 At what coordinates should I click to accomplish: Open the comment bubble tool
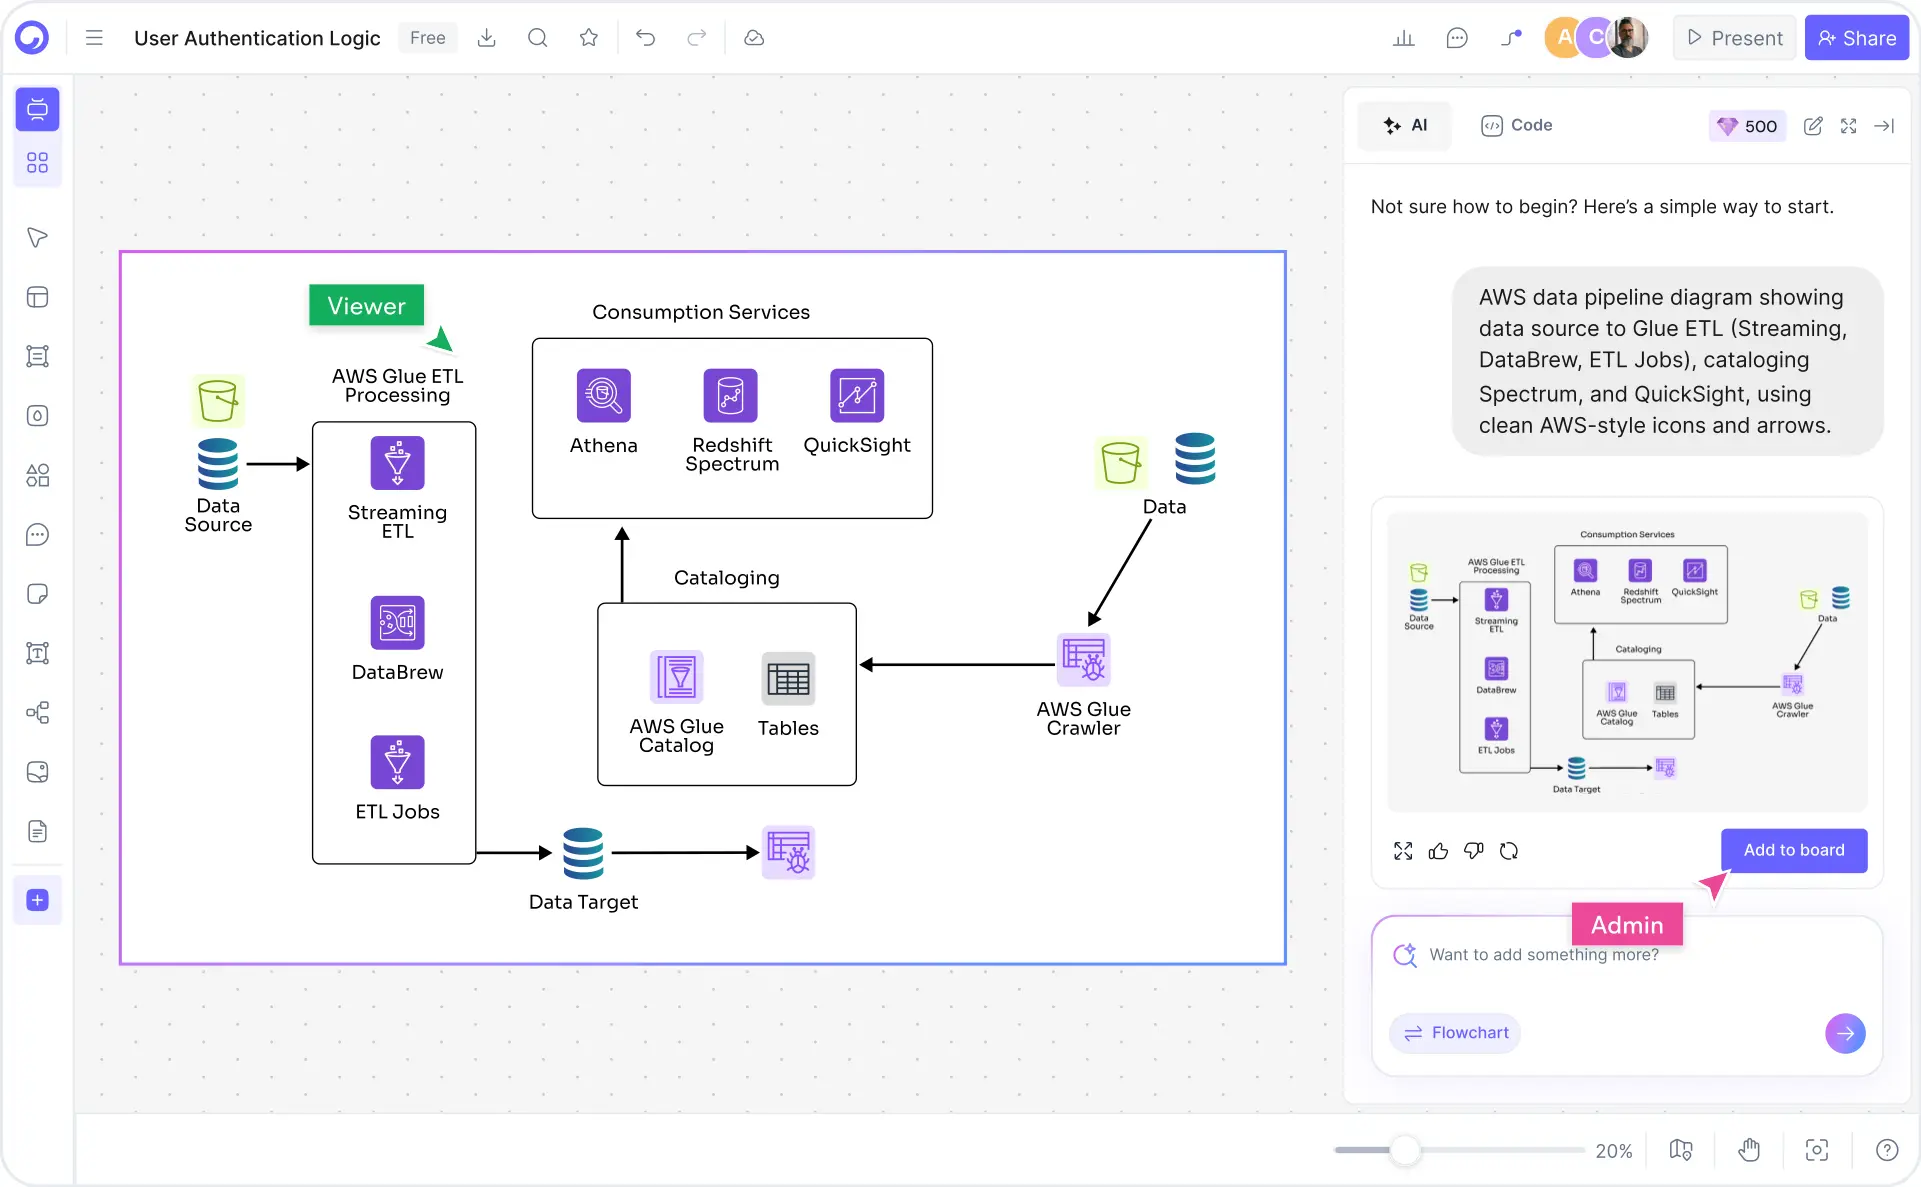pos(37,535)
